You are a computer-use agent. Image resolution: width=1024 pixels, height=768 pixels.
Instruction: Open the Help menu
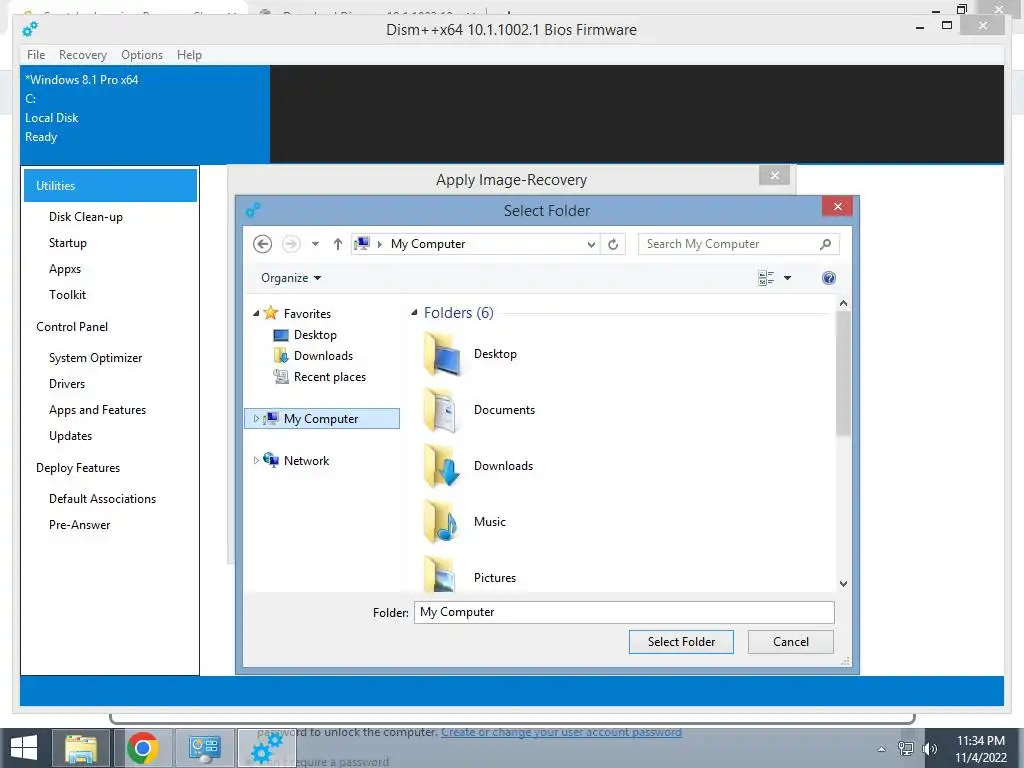pyautogui.click(x=189, y=55)
